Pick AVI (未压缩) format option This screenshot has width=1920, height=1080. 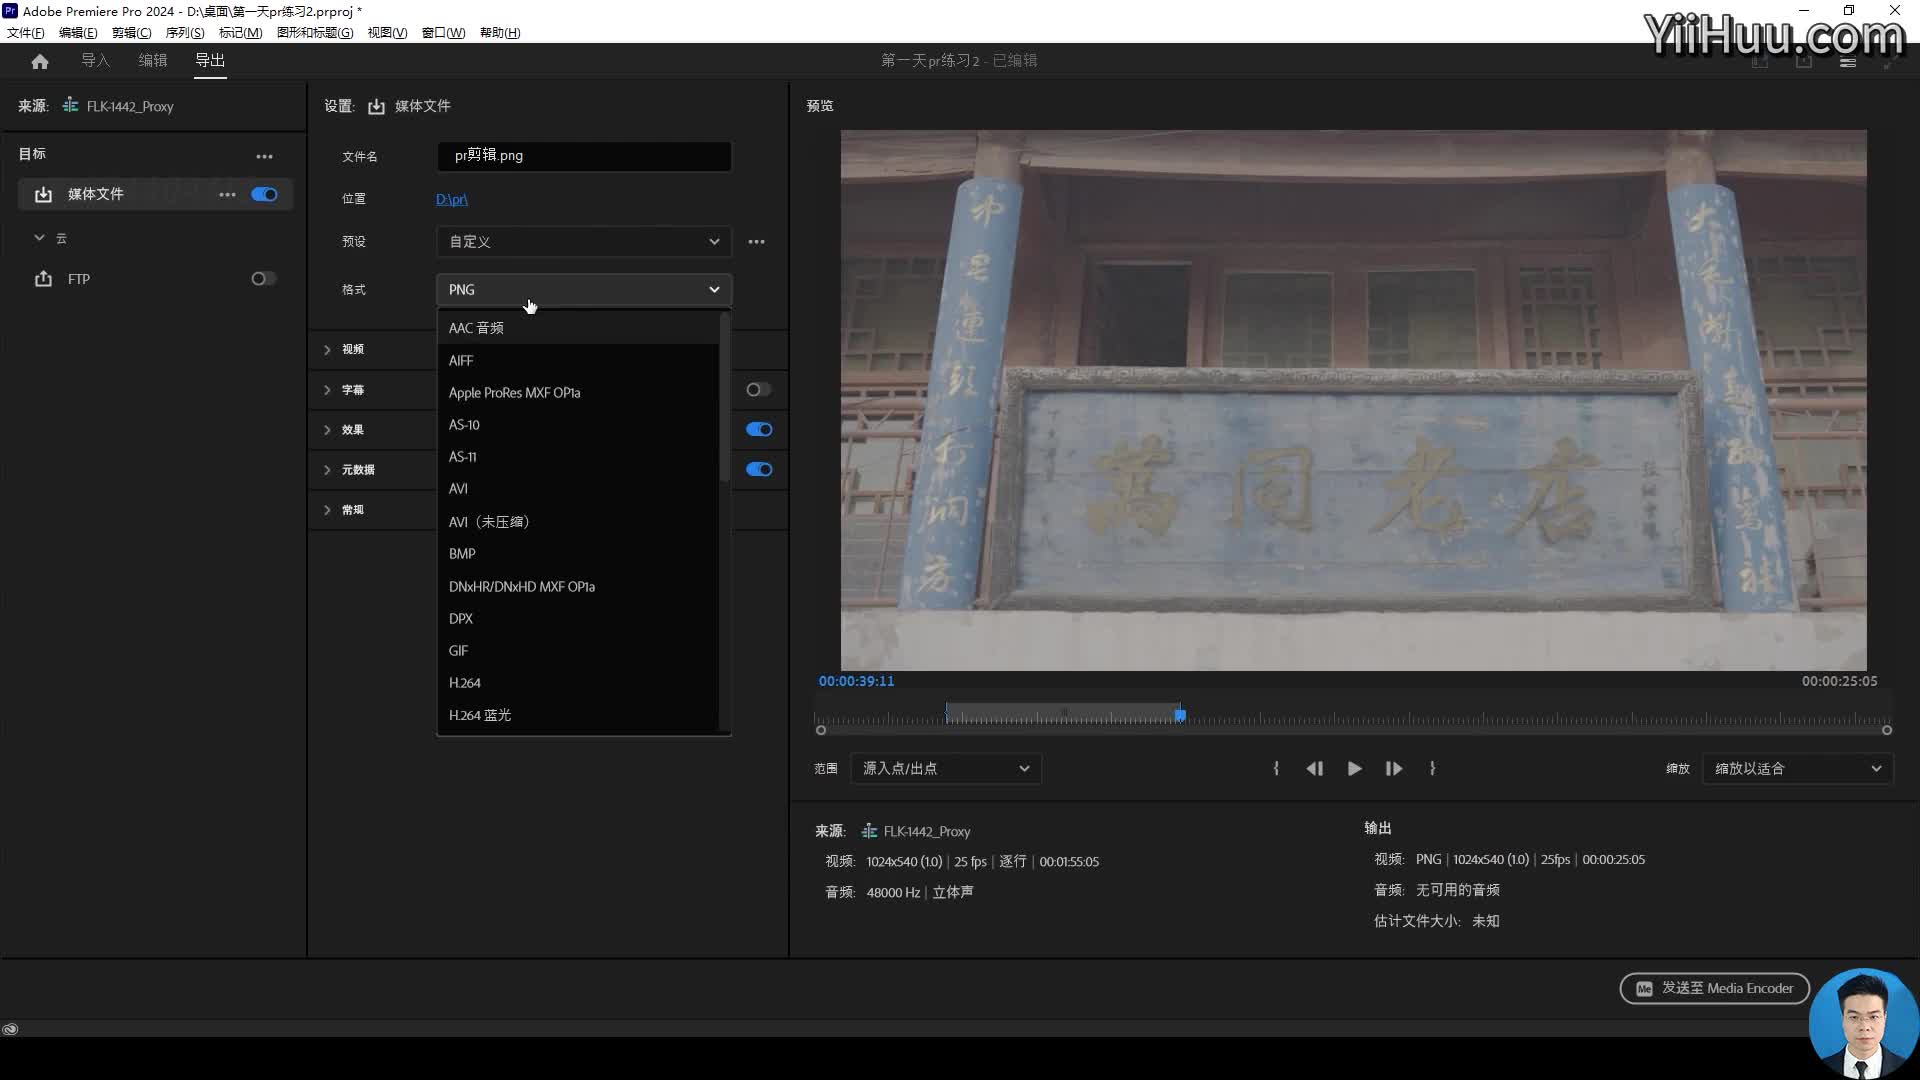578,521
